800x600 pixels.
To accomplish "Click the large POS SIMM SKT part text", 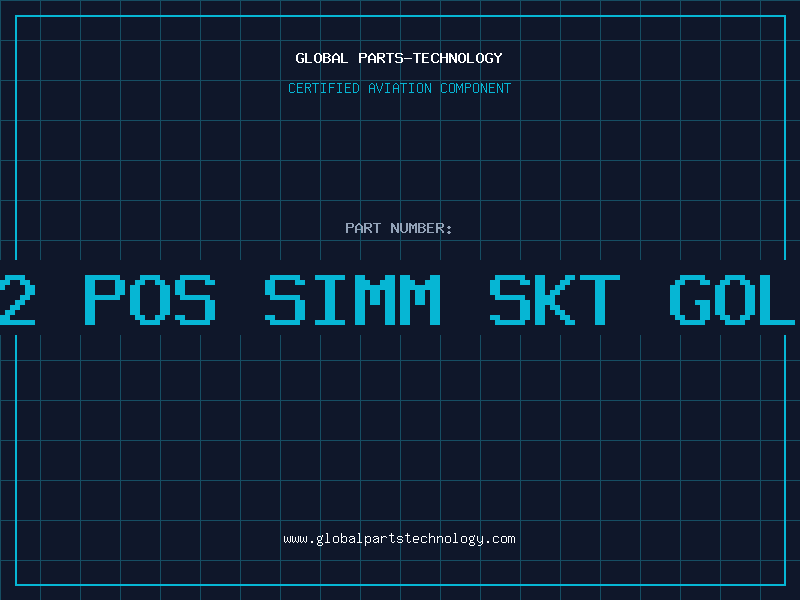I will (x=352, y=299).
